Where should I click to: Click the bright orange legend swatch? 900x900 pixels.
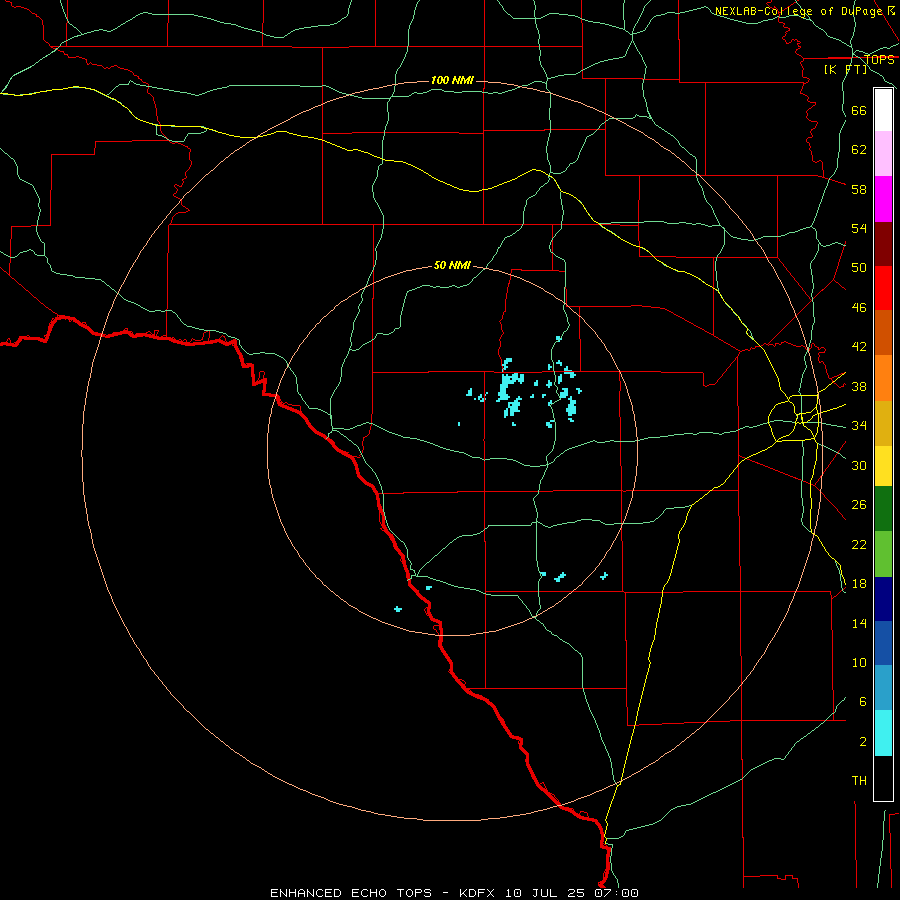[883, 378]
